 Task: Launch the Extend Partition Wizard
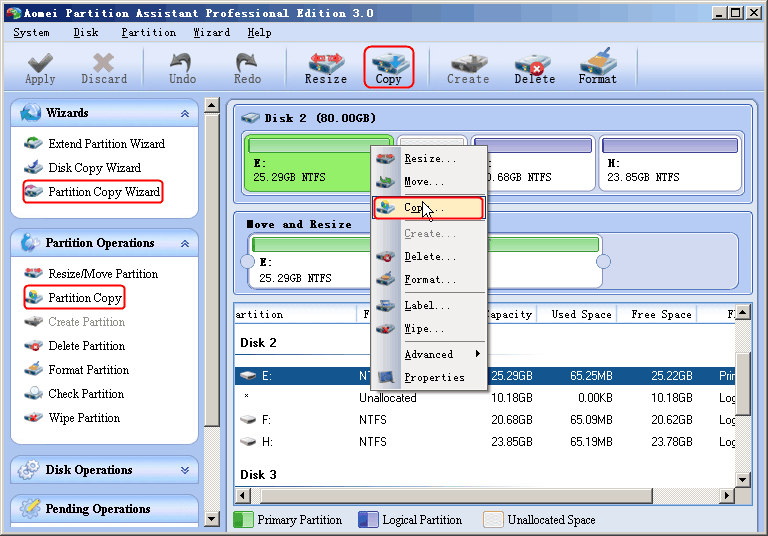point(106,144)
